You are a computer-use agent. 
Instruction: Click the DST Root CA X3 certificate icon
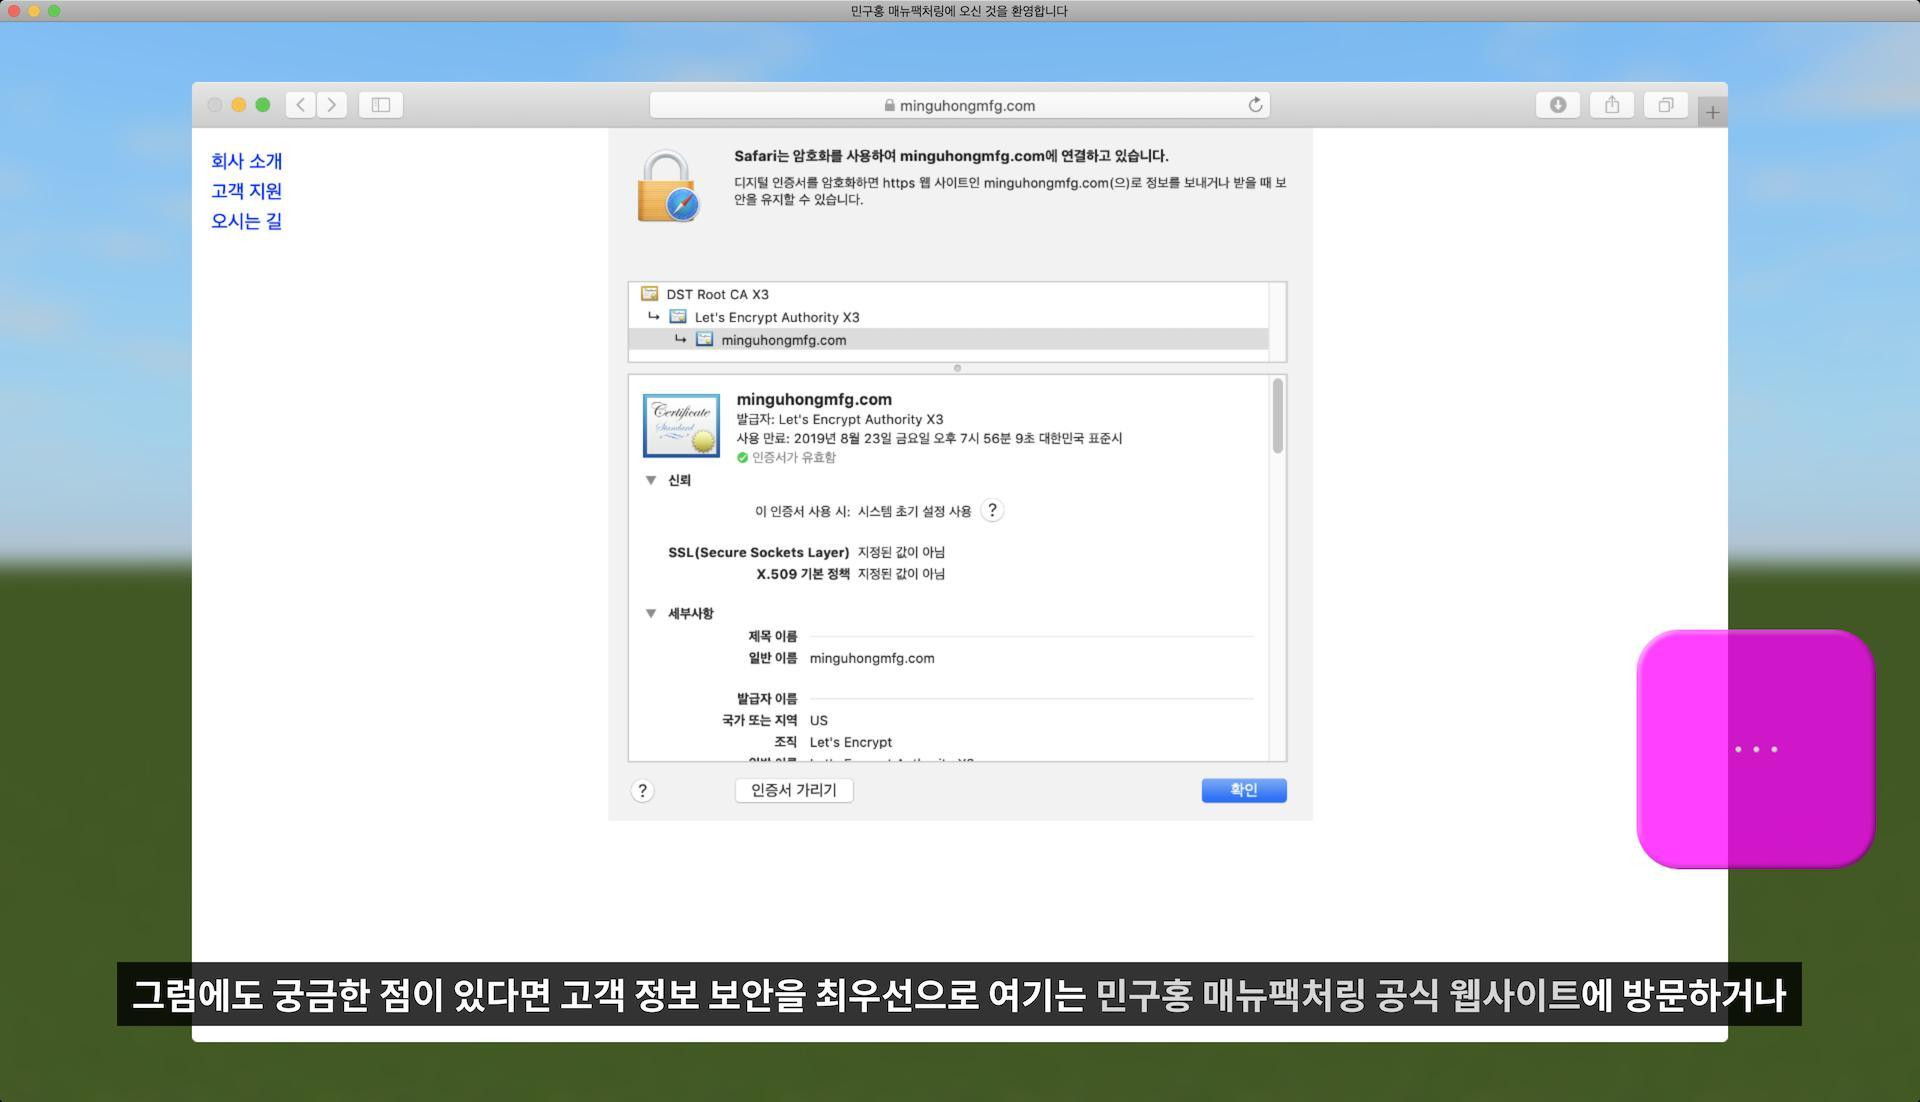649,294
